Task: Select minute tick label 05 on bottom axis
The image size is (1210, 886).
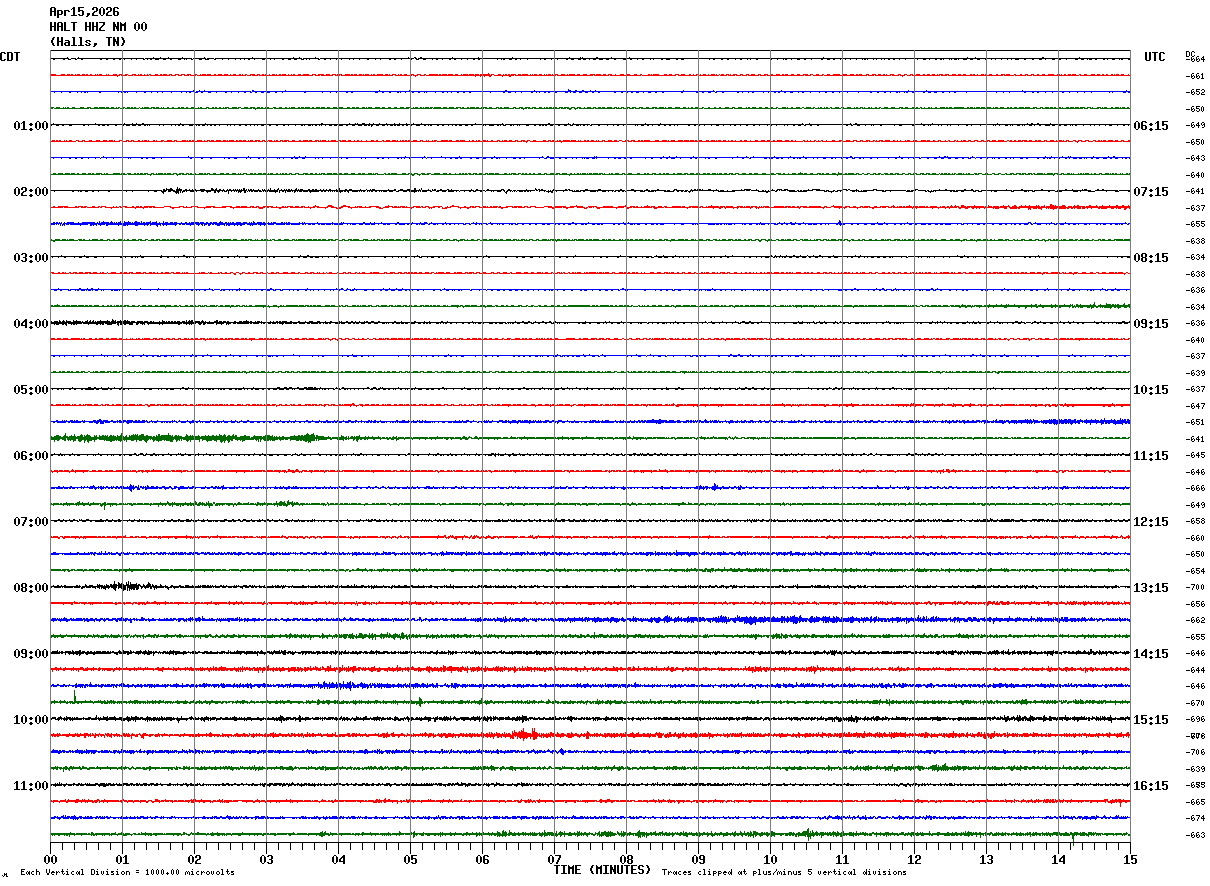Action: 411,859
